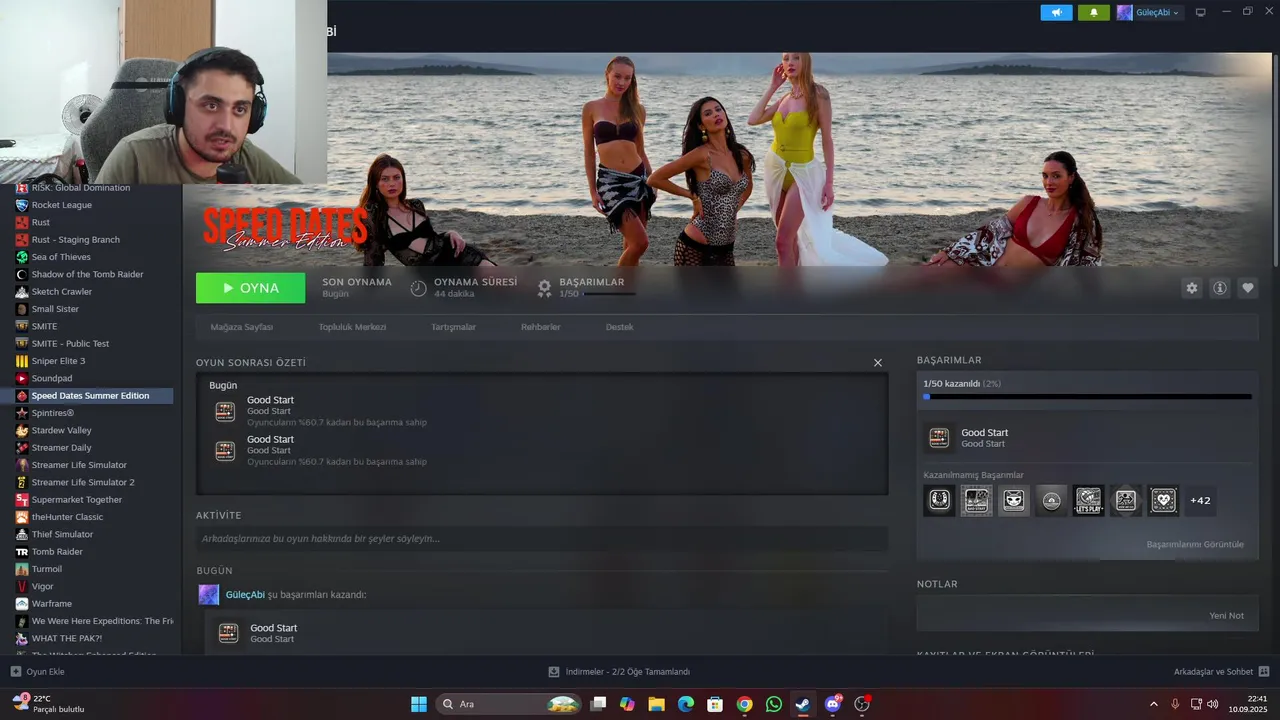1280x720 pixels.
Task: Click the SMITE - Public Test icon
Action: click(22, 343)
